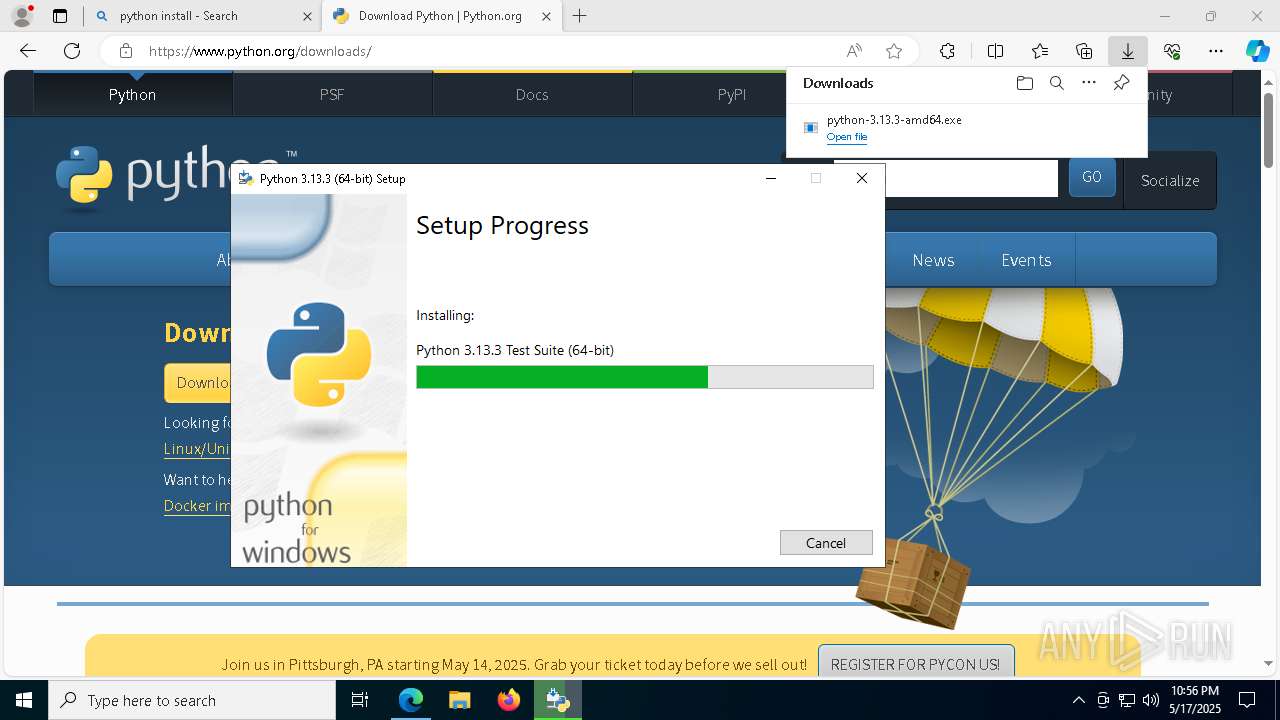
Task: Open Edge Settings and more menu
Action: [1216, 51]
